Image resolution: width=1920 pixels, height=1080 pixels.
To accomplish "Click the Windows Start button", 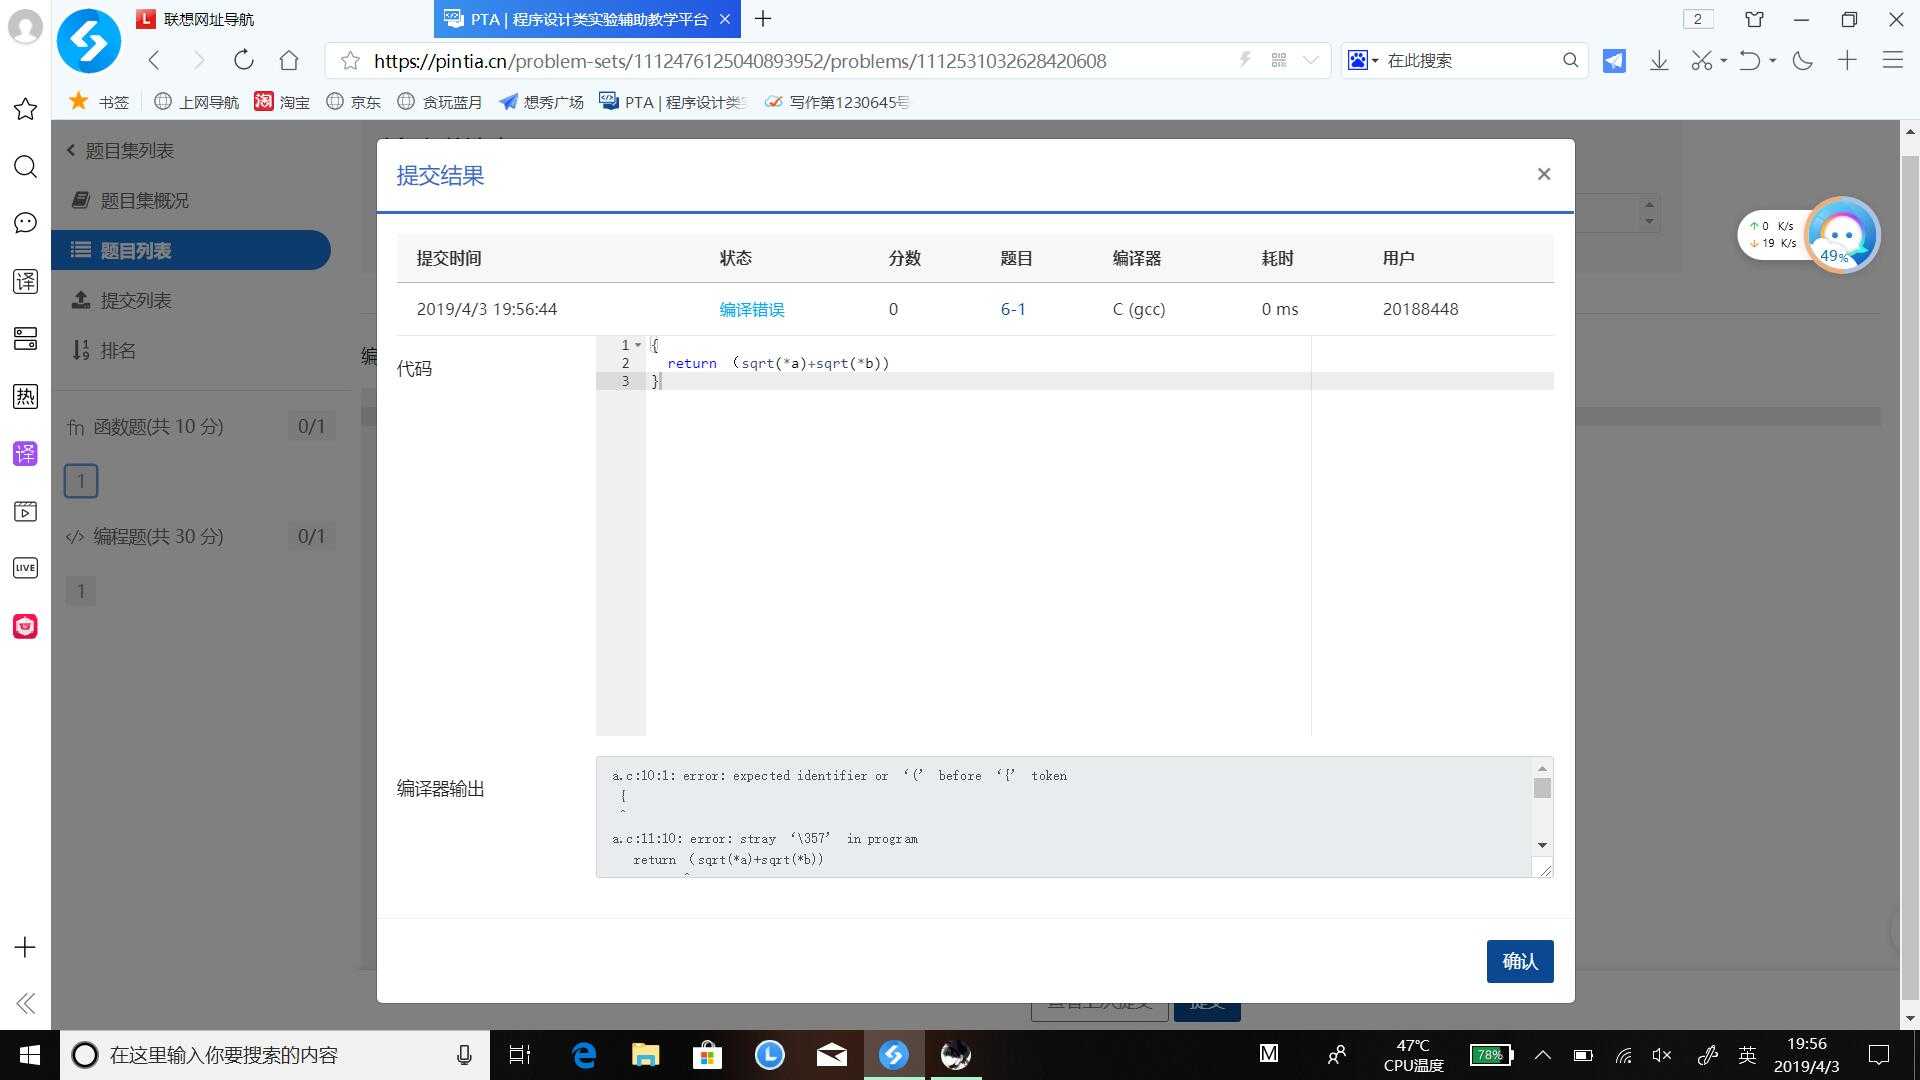I will click(x=29, y=1054).
